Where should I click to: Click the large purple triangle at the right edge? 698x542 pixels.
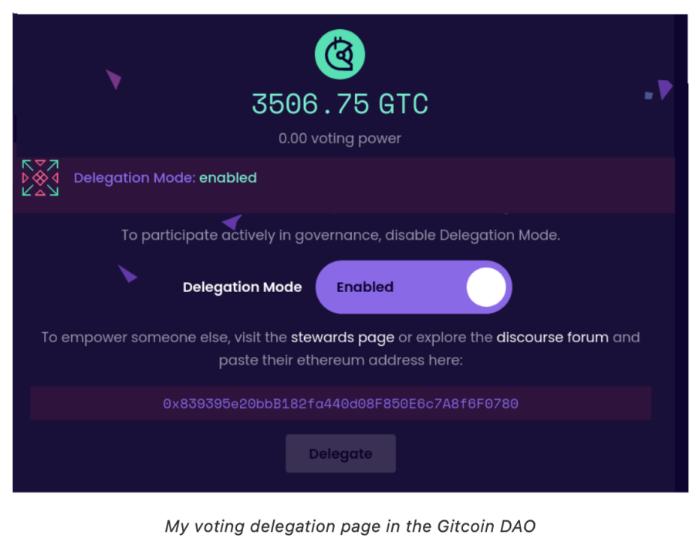point(664,90)
